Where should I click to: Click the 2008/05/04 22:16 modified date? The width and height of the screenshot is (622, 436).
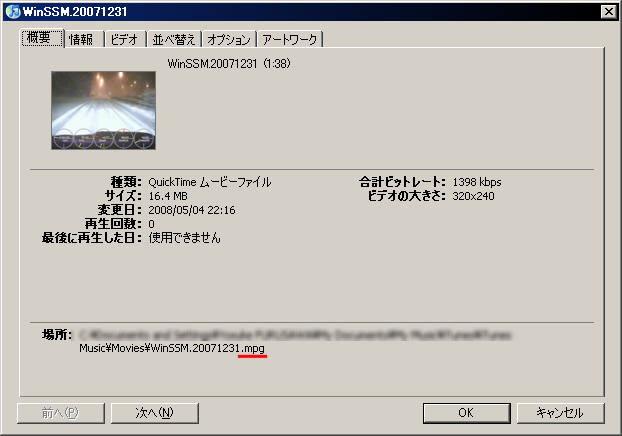pos(192,210)
